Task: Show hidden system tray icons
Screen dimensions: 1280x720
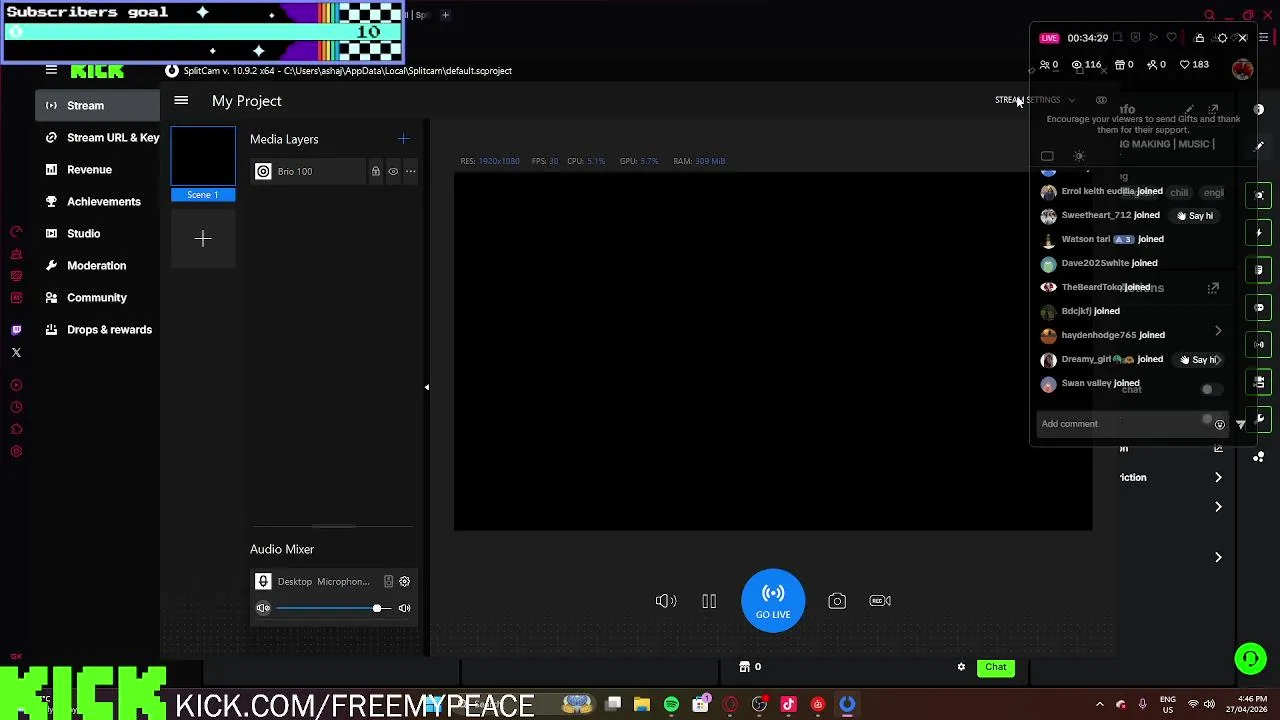Action: click(x=1099, y=704)
